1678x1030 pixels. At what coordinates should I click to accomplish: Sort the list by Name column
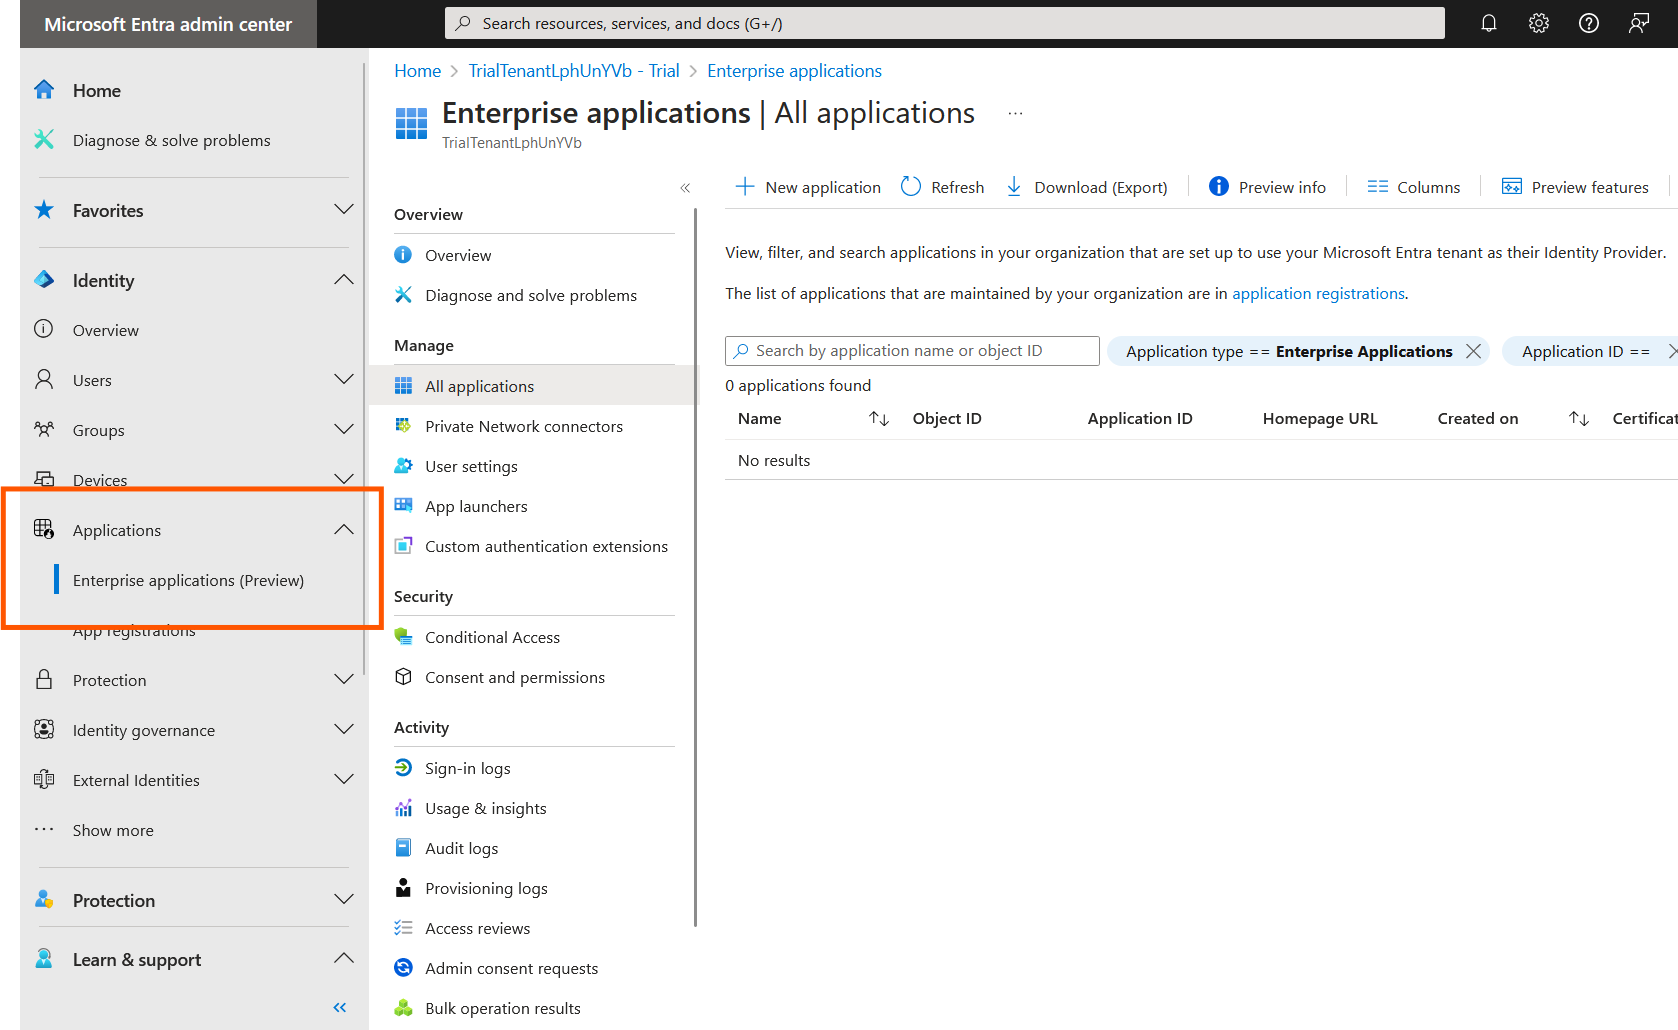[x=879, y=419]
